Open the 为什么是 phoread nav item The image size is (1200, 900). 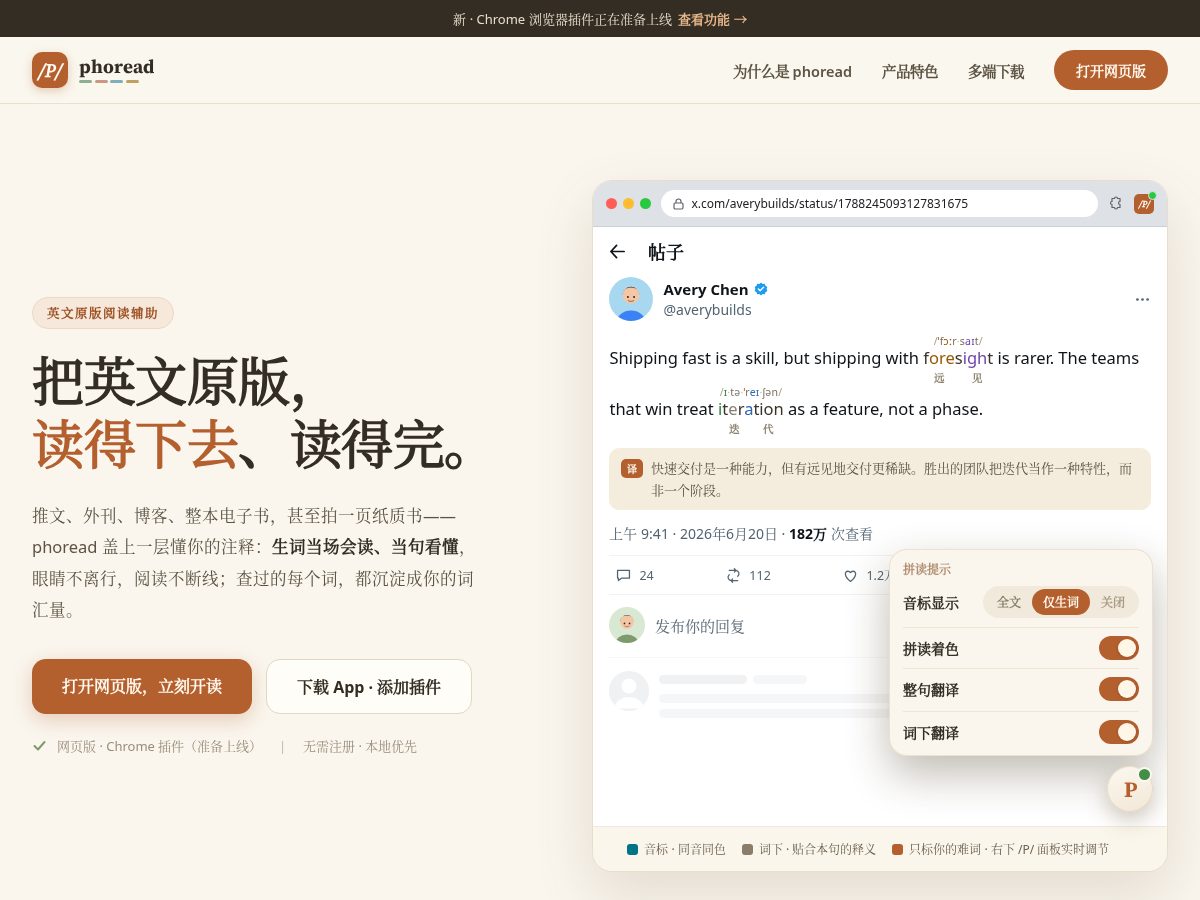[x=792, y=71]
